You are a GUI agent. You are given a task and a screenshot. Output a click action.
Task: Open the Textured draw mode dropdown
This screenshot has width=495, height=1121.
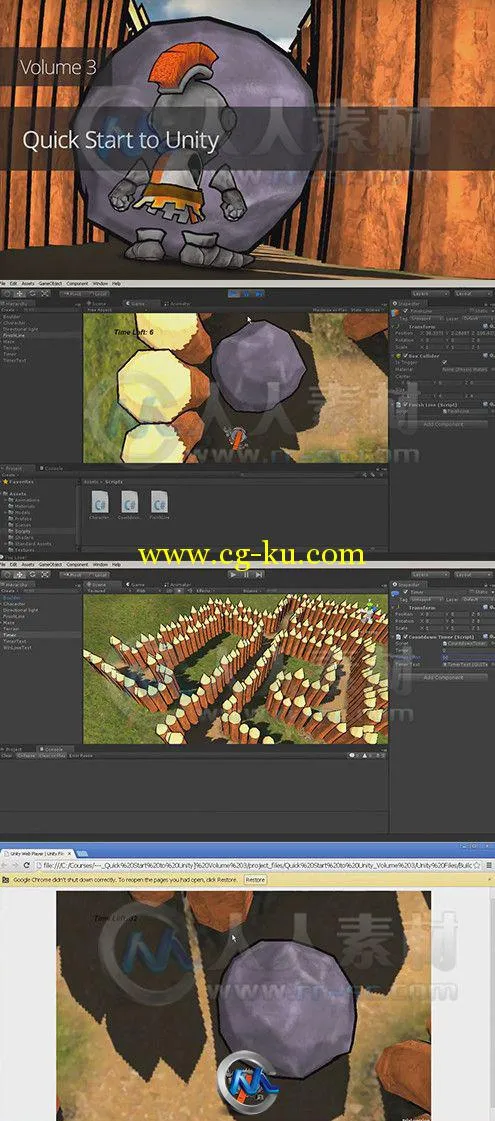tap(107, 591)
